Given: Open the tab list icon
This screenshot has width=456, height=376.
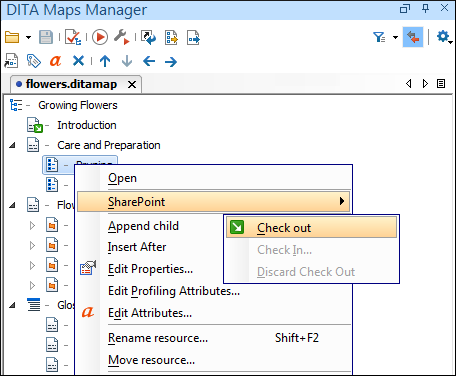Looking at the screenshot, I should pos(441,83).
